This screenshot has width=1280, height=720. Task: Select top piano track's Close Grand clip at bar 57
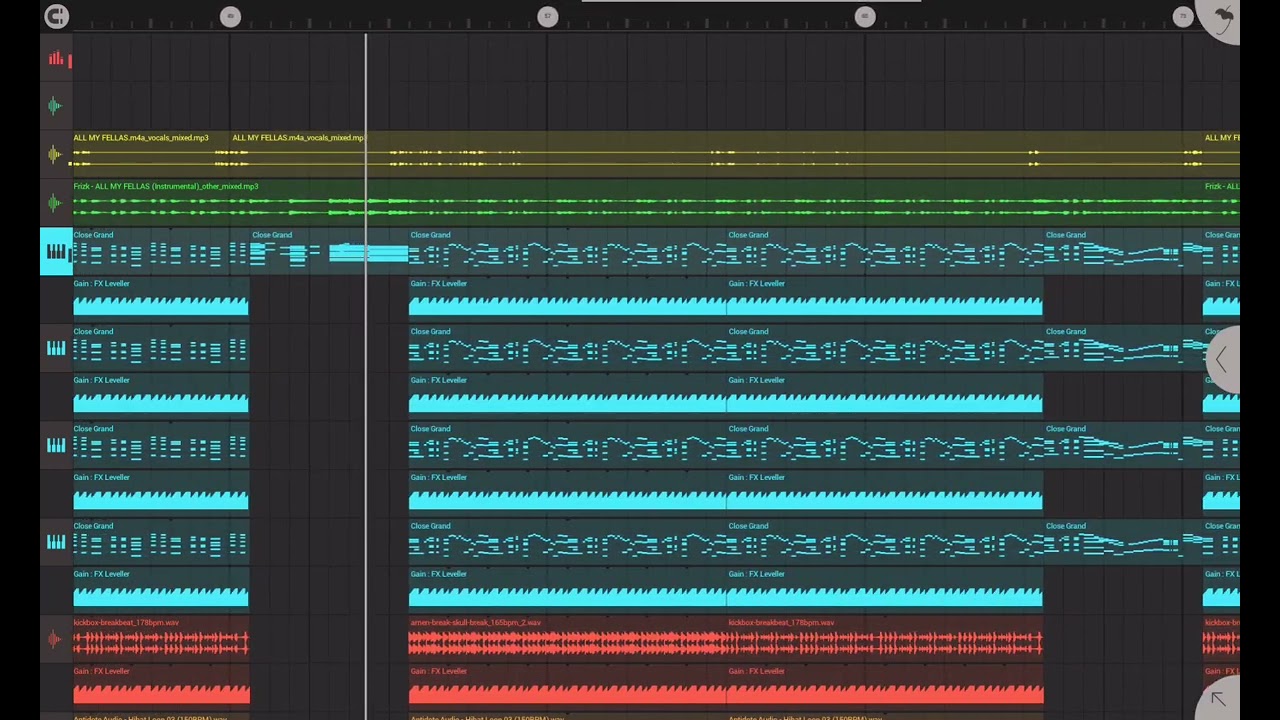click(x=567, y=251)
